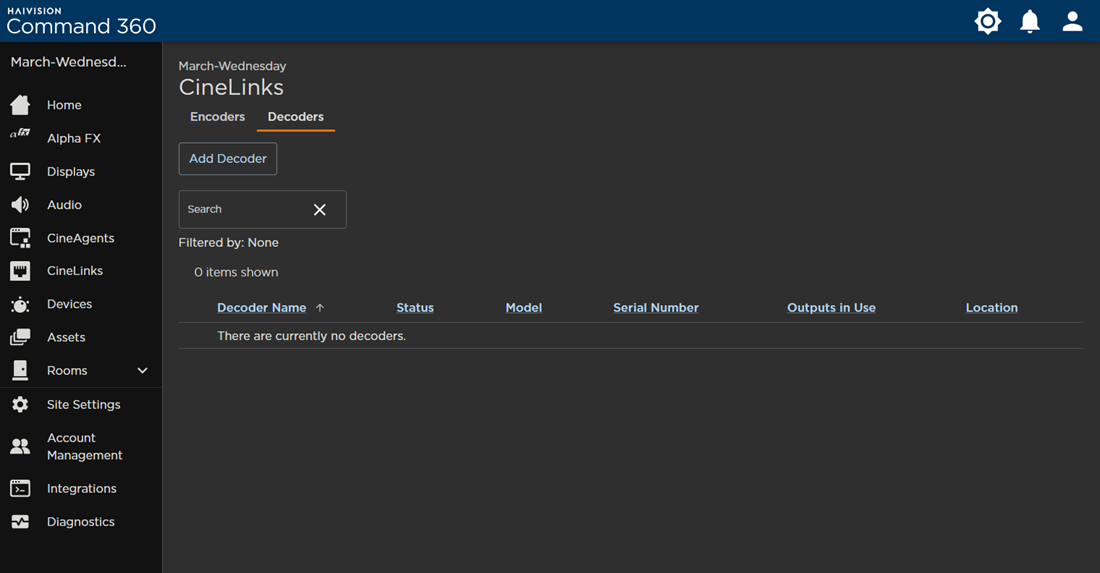The height and width of the screenshot is (573, 1100).
Task: Click the CineAgents sidebar icon
Action: pos(20,238)
